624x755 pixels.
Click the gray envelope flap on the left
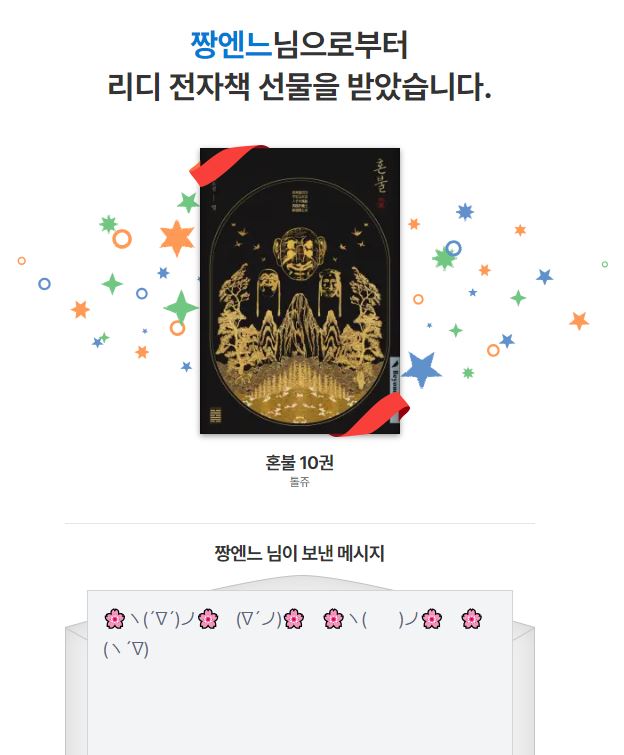coord(76,689)
